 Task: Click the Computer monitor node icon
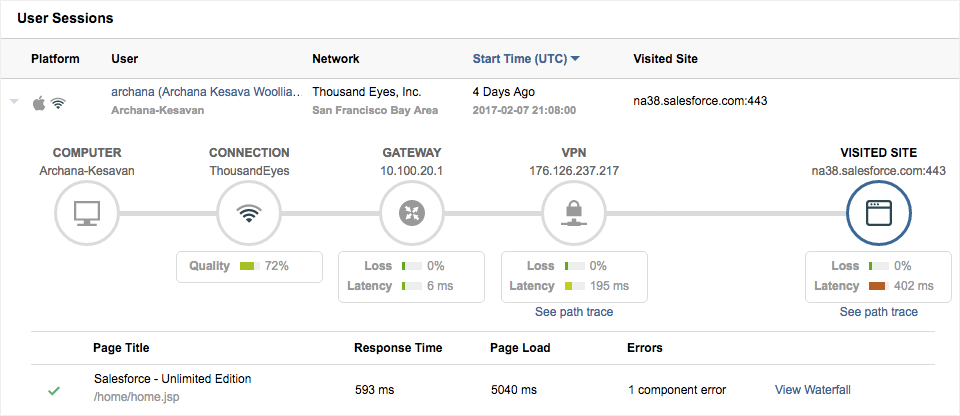[87, 213]
